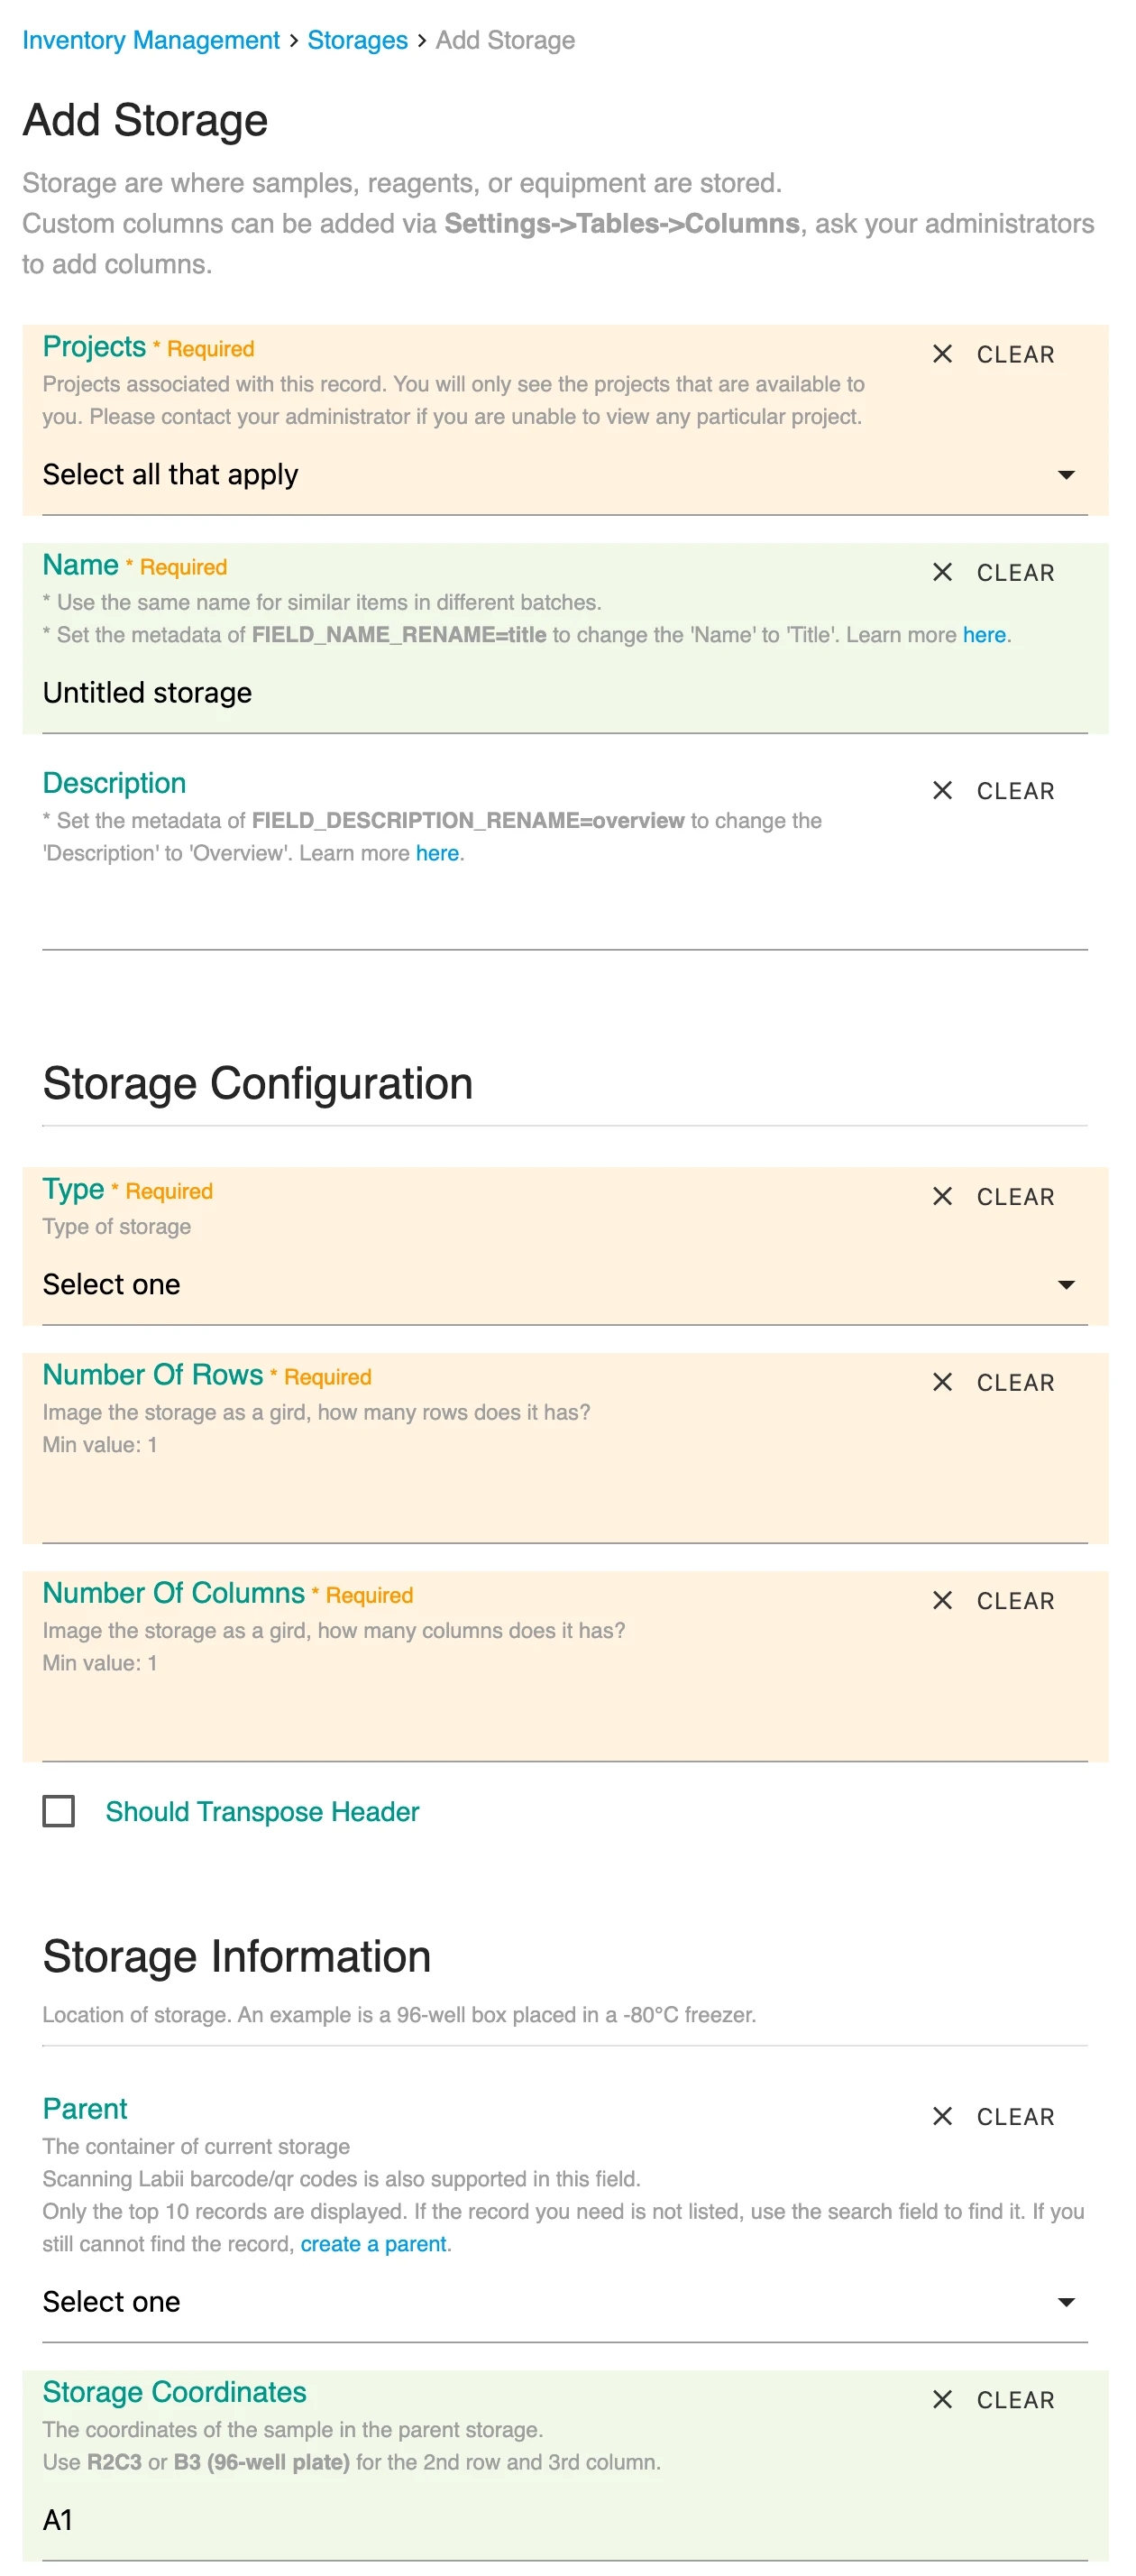Click the X clear icon for Name

click(941, 572)
